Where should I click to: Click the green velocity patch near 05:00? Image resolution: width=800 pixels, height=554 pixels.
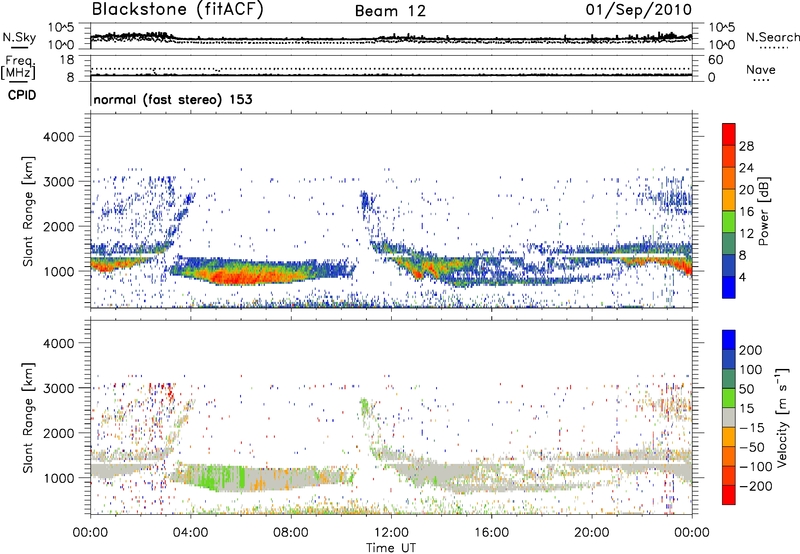214,478
